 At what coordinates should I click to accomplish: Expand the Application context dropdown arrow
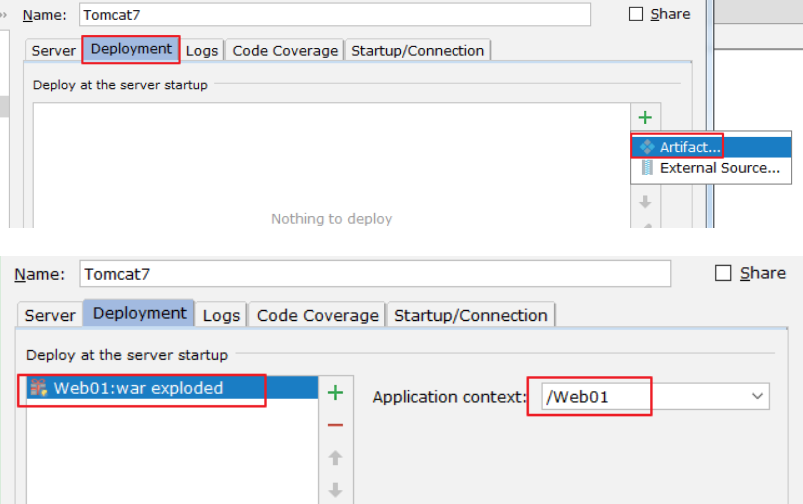[x=757, y=396]
